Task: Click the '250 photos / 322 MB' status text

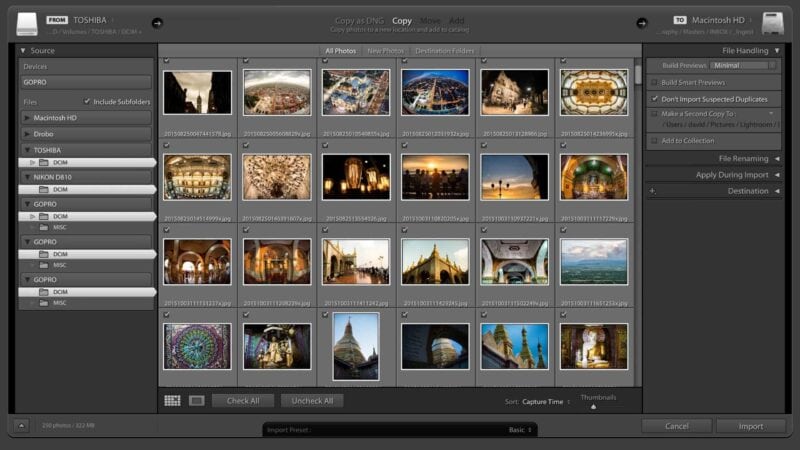Action: tap(68, 425)
